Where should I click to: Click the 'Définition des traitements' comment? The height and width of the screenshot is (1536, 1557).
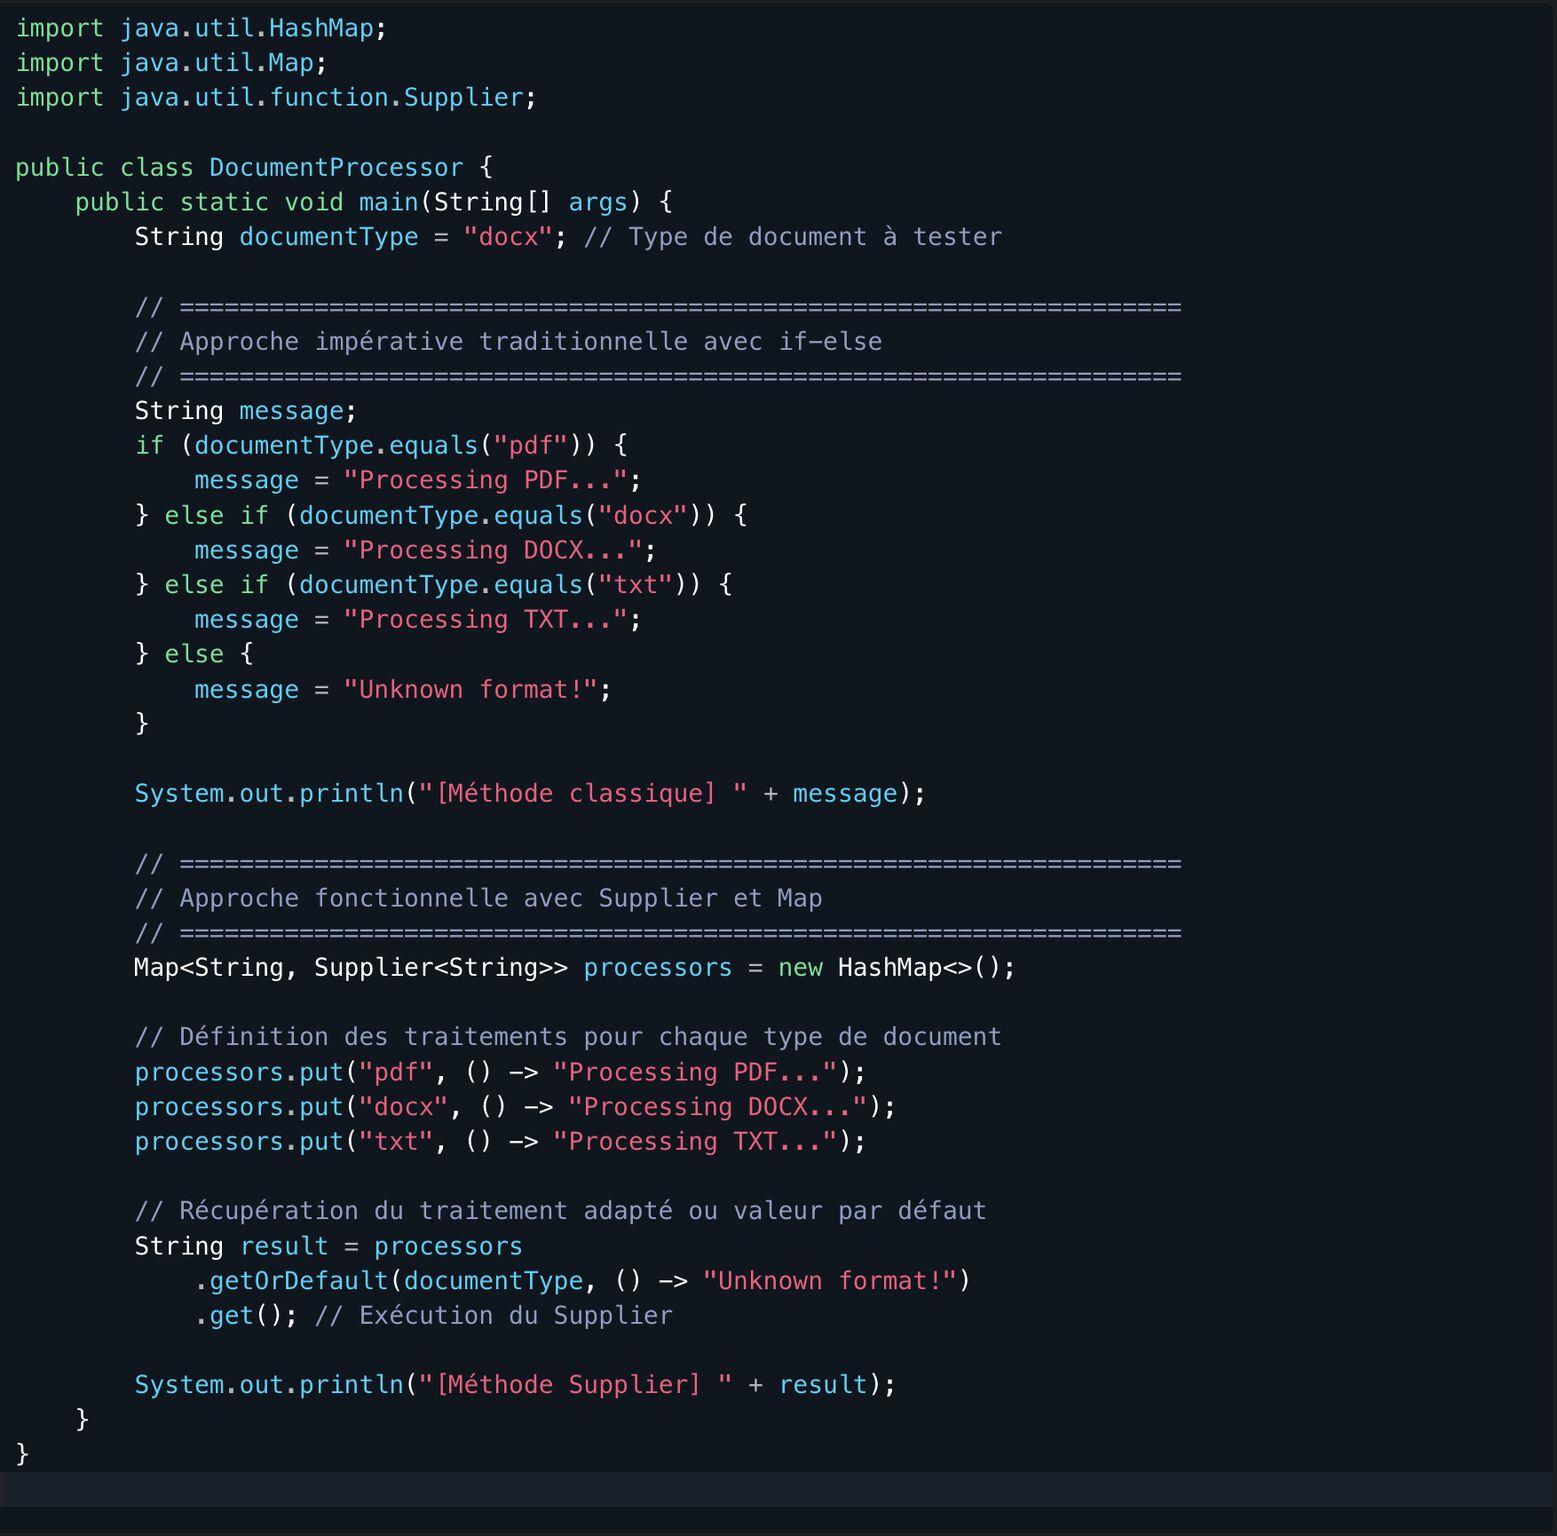[567, 1037]
